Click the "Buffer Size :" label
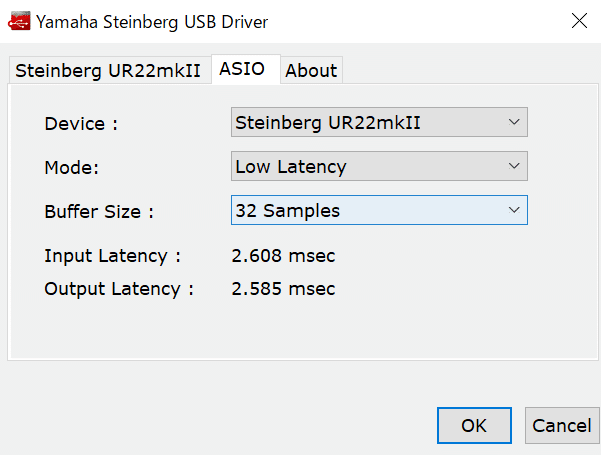 pyautogui.click(x=99, y=212)
